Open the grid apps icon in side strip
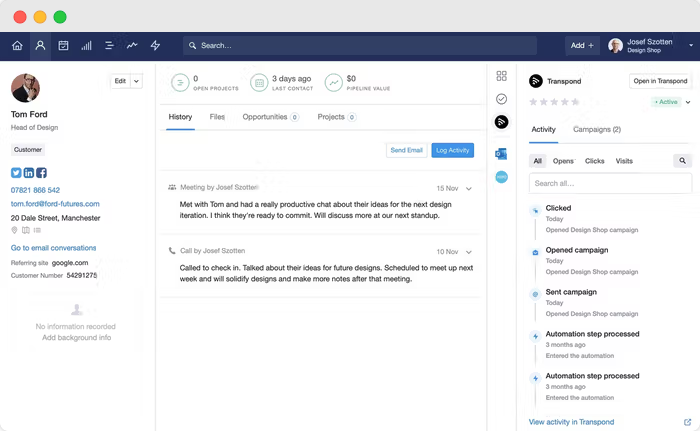The width and height of the screenshot is (700, 431). tap(501, 76)
